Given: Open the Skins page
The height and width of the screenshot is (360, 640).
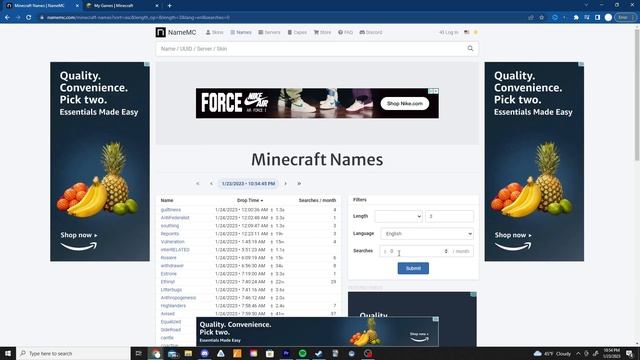Looking at the screenshot, I should (x=215, y=32).
